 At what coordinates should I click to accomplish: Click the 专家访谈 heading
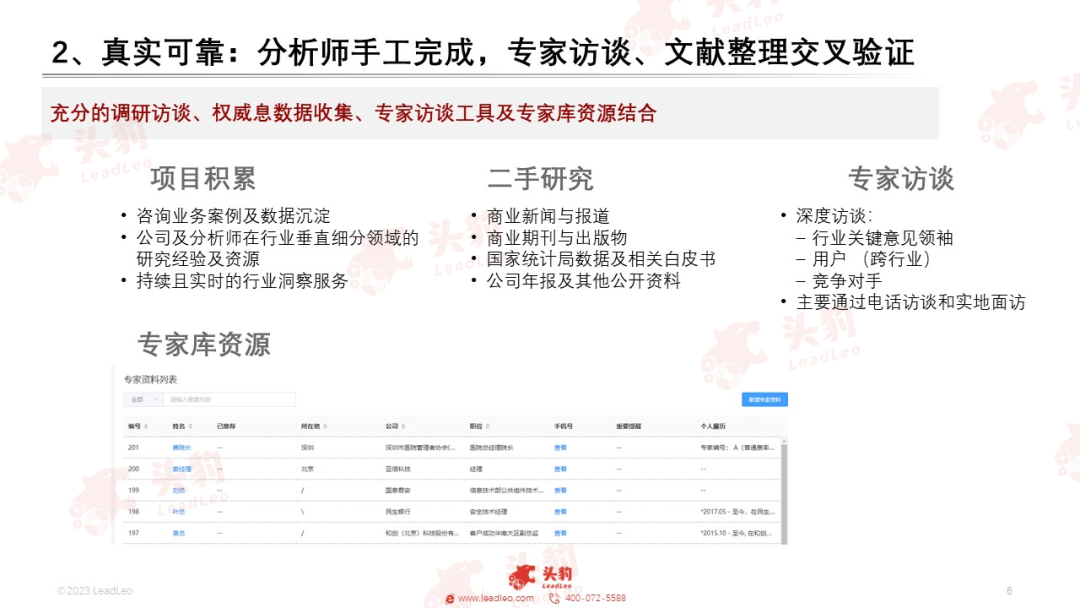901,178
